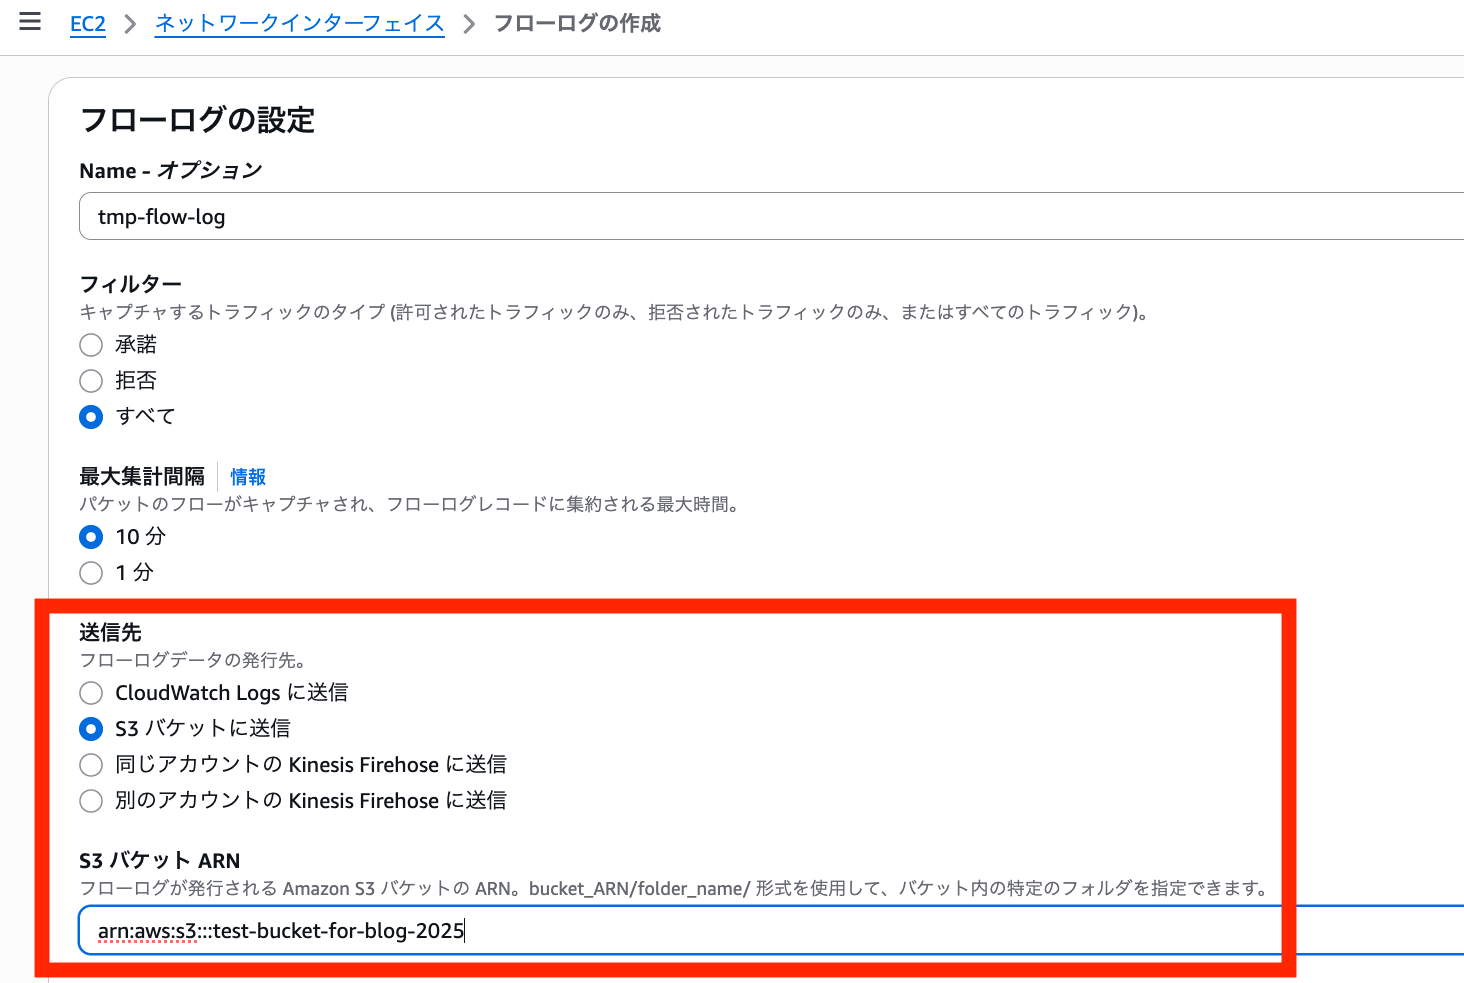1464x983 pixels.
Task: Select the 承諾 filter radio button
Action: pos(91,345)
